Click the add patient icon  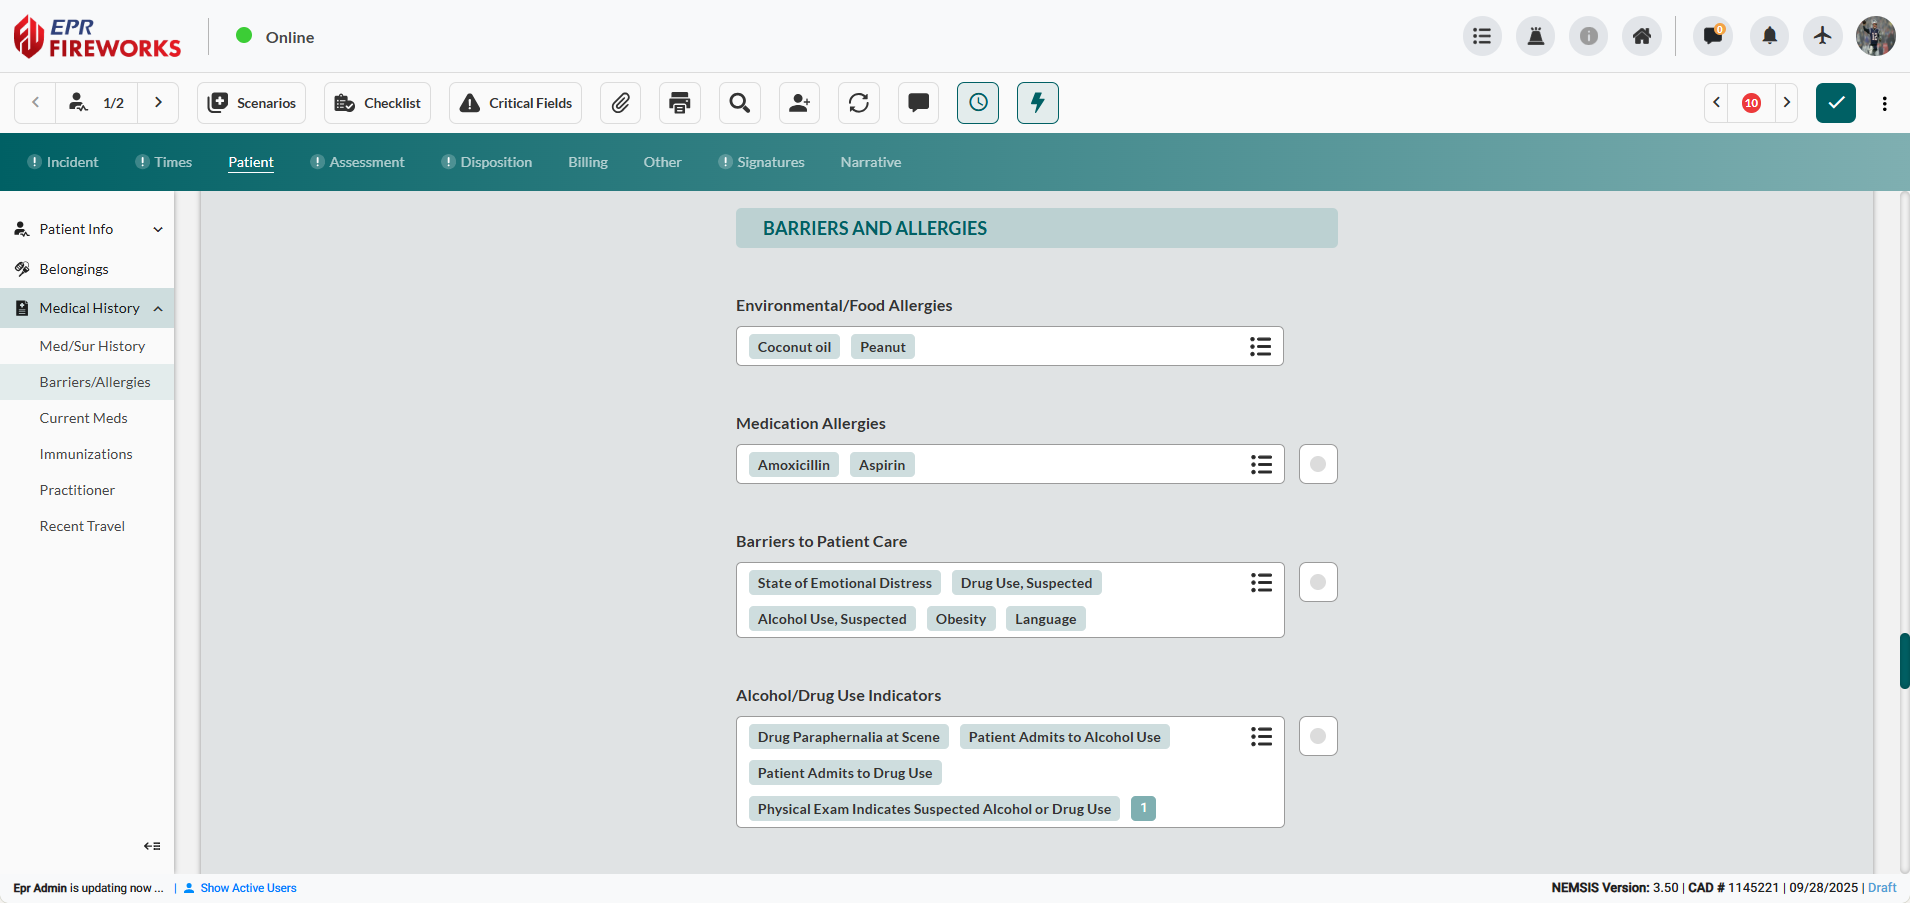click(799, 103)
